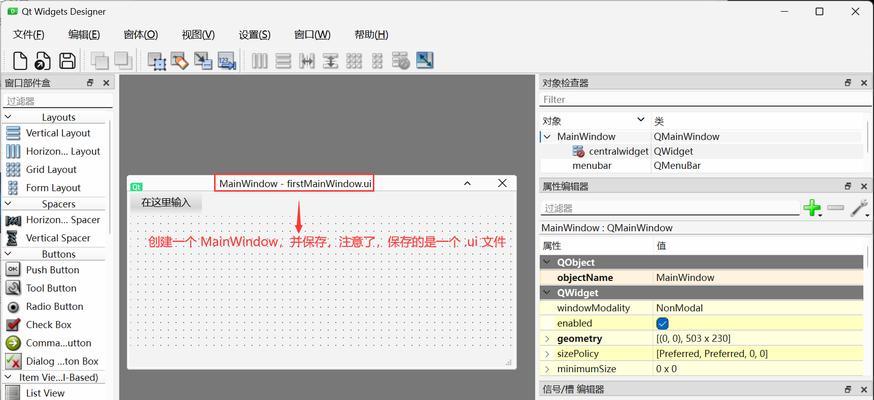The height and width of the screenshot is (400, 874).
Task: Open the 设置(S) menu
Action: pos(254,35)
